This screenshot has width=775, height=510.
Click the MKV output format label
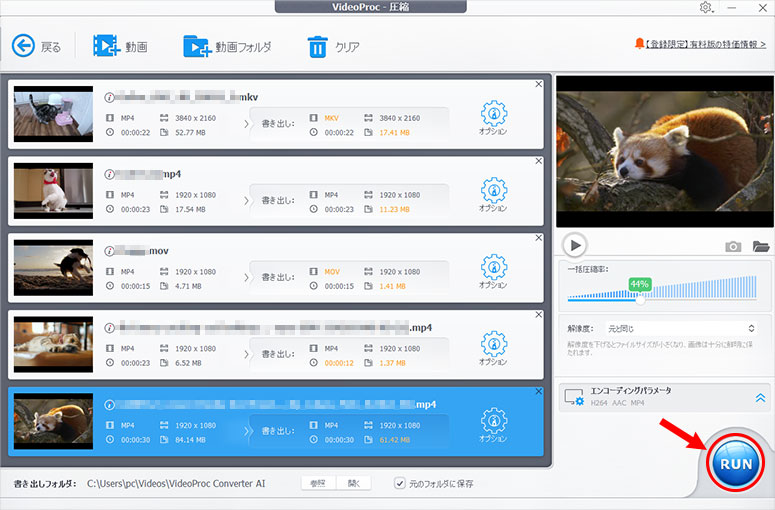click(332, 118)
